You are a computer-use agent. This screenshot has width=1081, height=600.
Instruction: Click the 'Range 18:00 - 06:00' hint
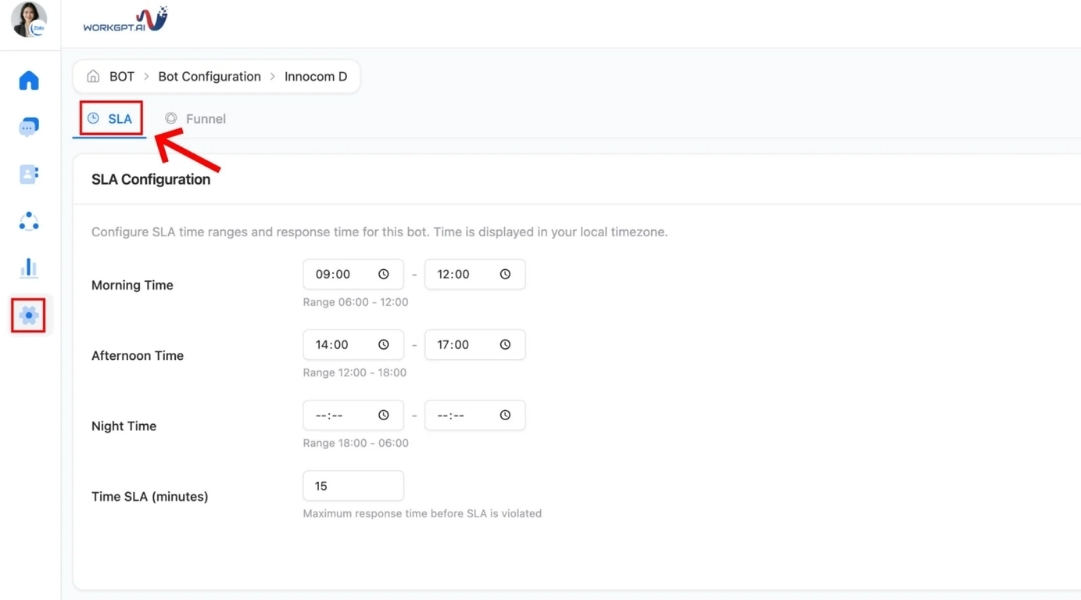[356, 443]
